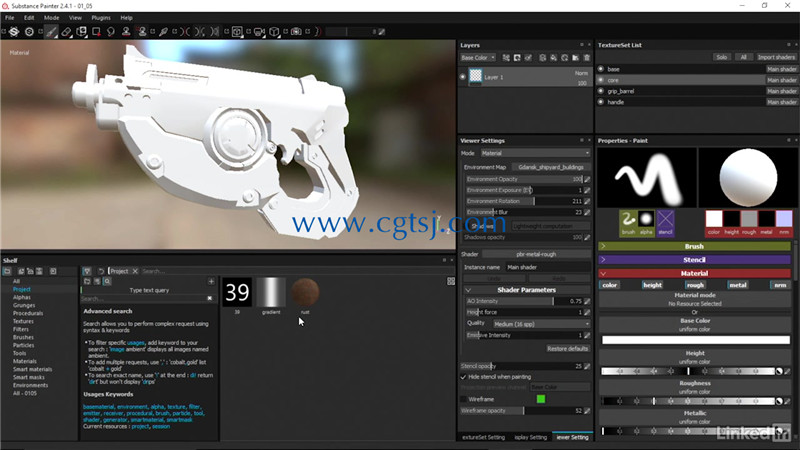The height and width of the screenshot is (450, 800).
Task: Click the Restore defaults button
Action: (567, 348)
